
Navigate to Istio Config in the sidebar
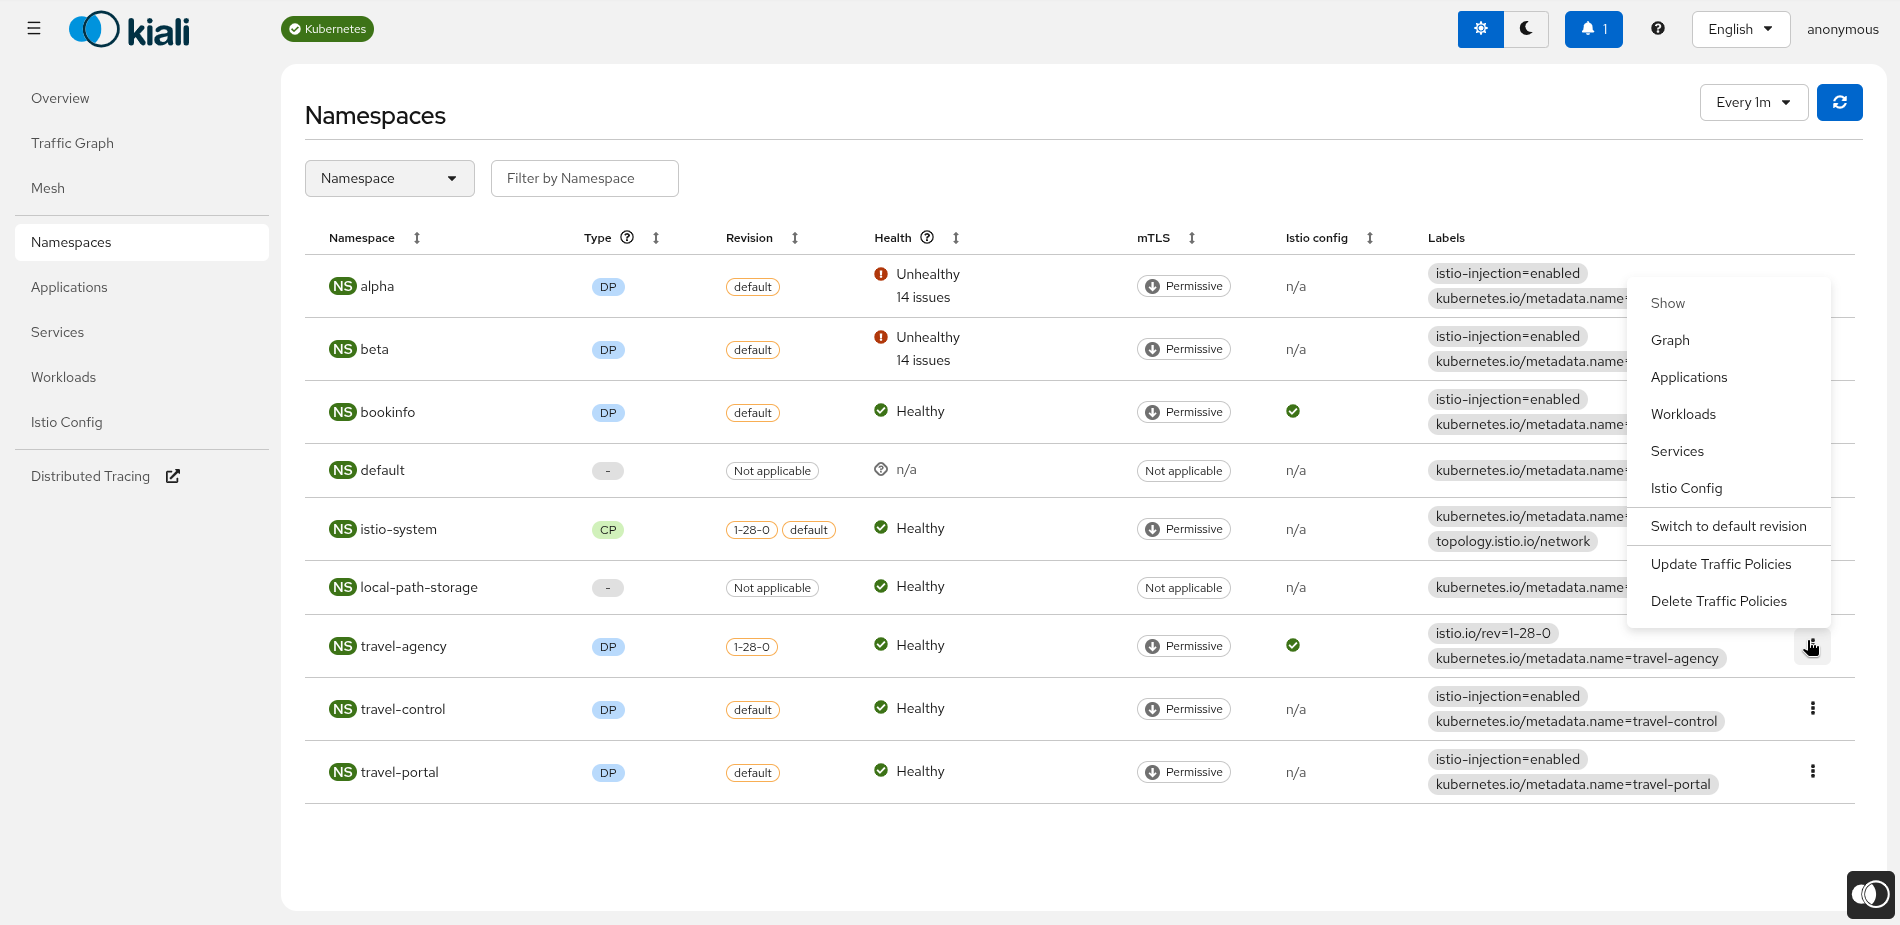pyautogui.click(x=66, y=422)
